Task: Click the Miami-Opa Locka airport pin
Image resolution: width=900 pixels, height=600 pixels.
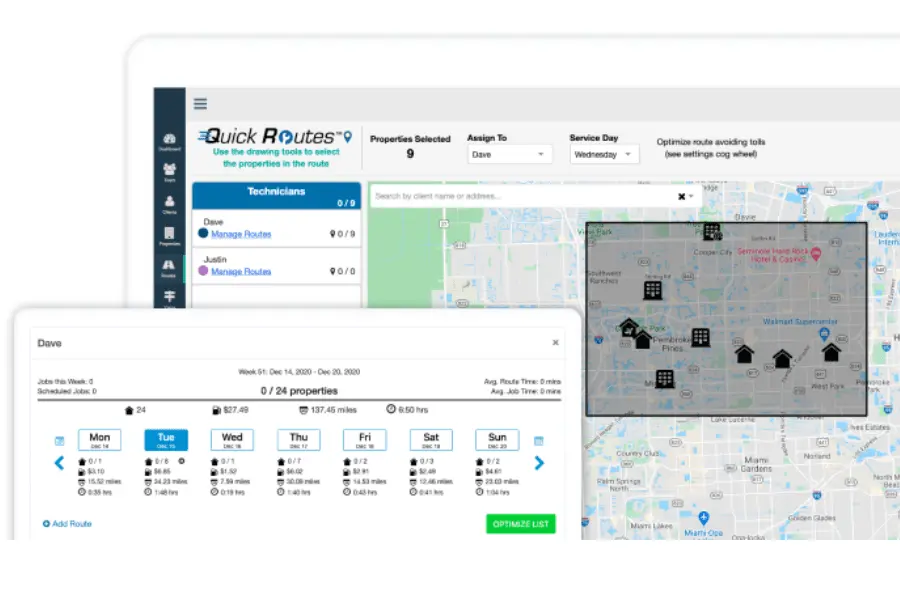Action: [x=704, y=517]
